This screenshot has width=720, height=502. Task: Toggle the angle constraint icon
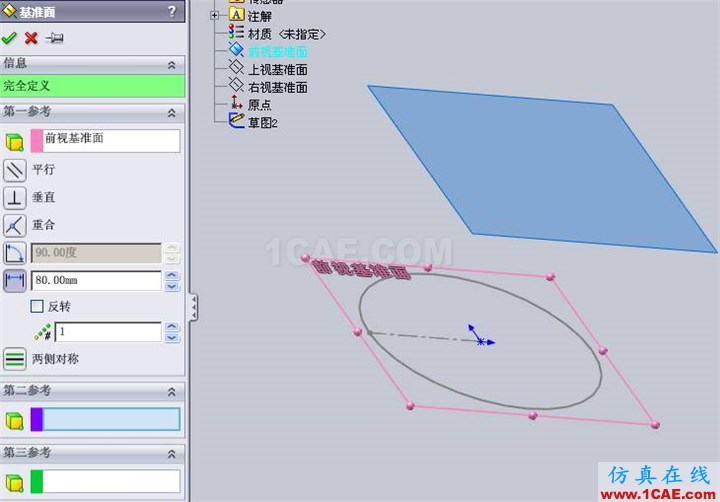pos(15,253)
